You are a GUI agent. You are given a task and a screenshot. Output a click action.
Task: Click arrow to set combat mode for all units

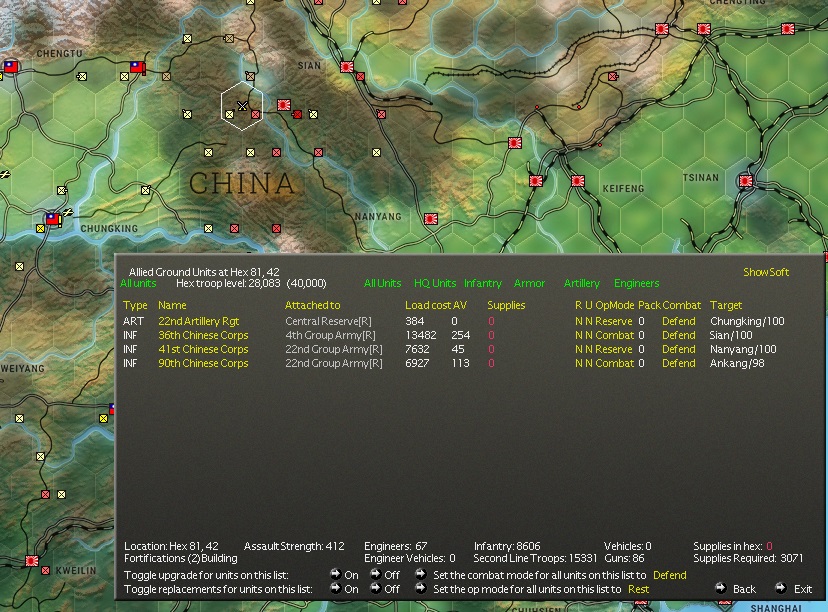pos(420,573)
